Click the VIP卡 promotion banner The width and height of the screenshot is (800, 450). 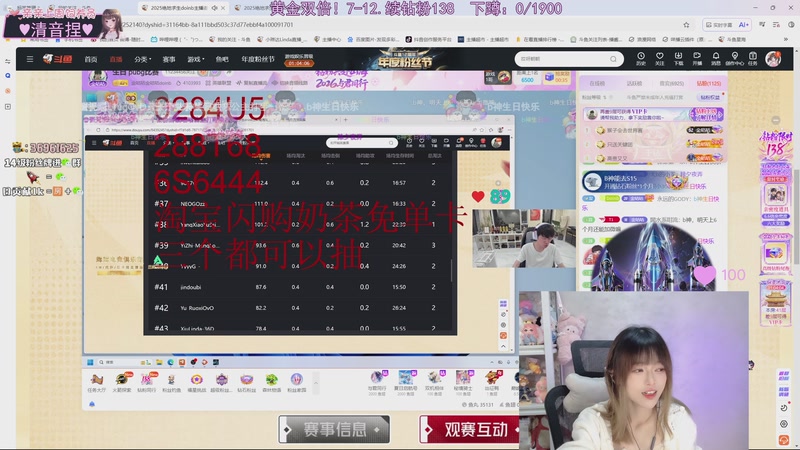tap(654, 114)
